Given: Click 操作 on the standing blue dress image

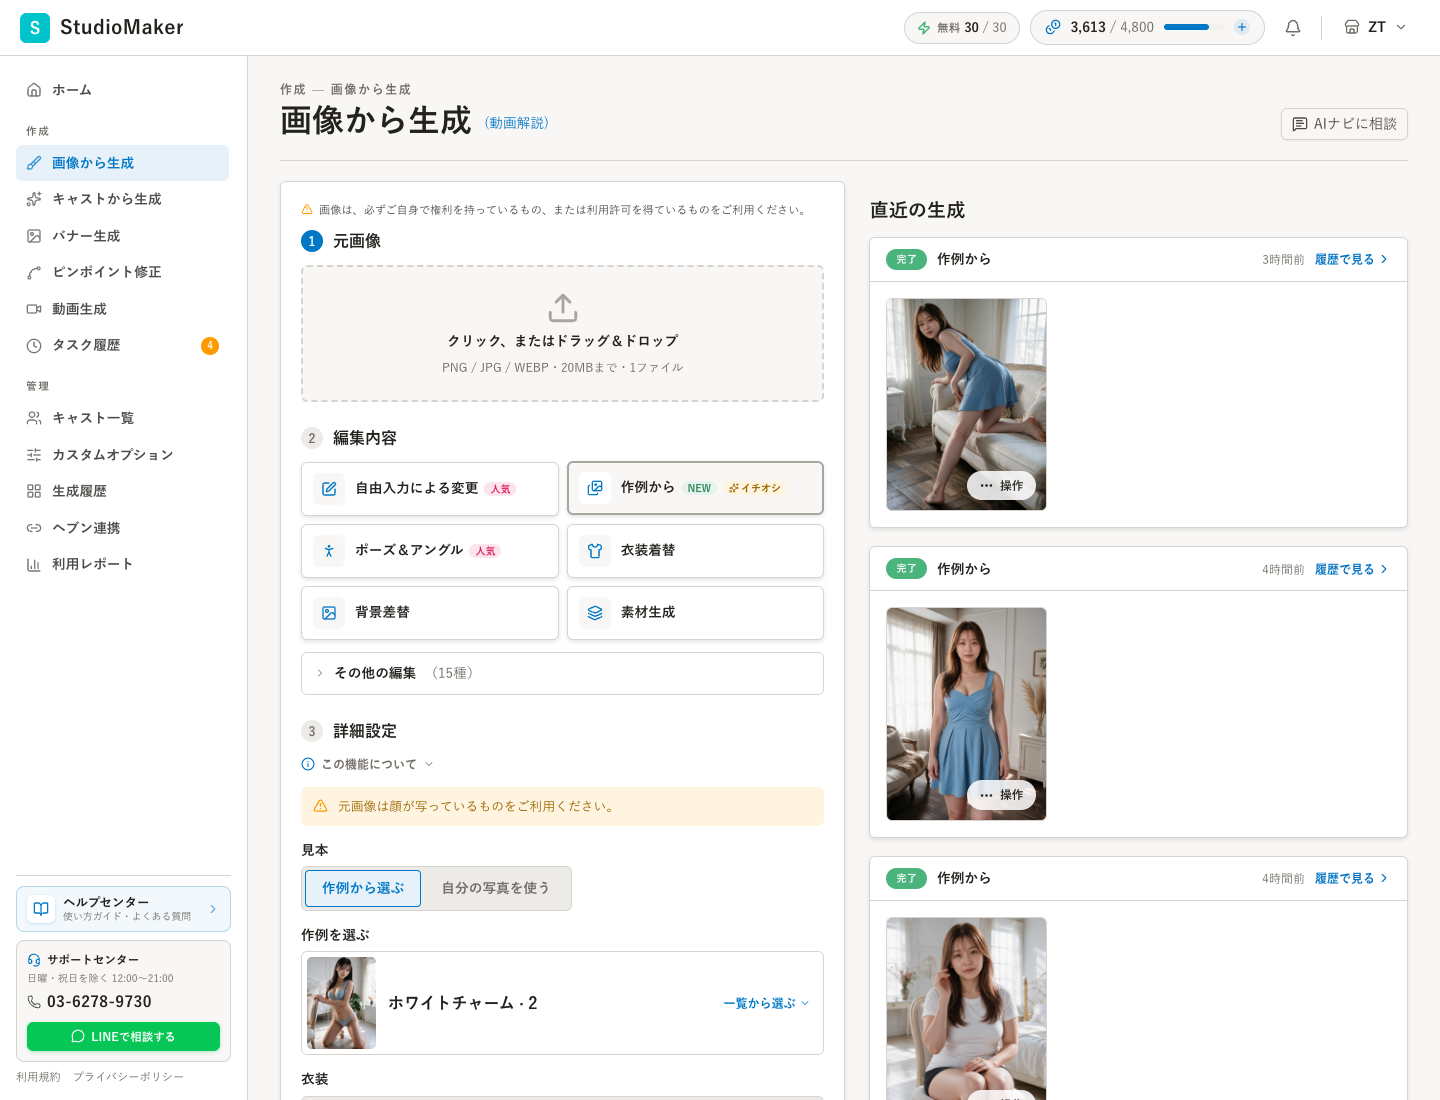Looking at the screenshot, I should pos(1001,795).
